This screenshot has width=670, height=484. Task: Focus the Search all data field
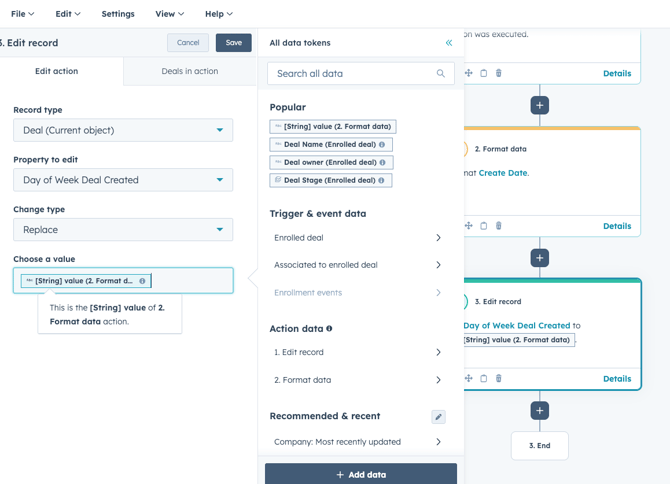352,74
